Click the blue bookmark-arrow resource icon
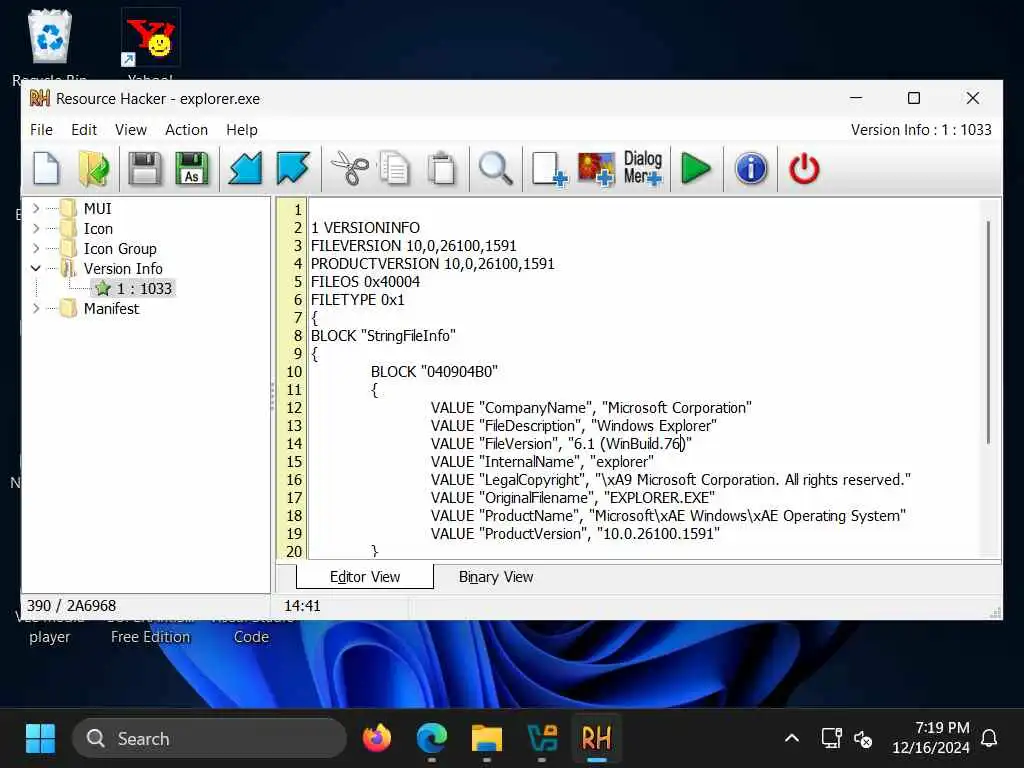1024x768 pixels. coord(293,168)
